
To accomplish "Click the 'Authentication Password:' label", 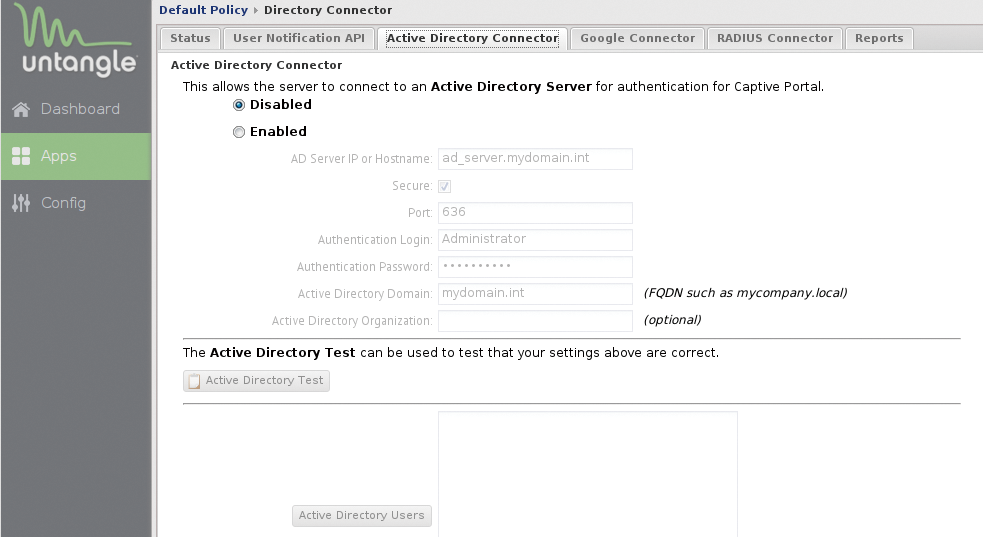I will (364, 267).
